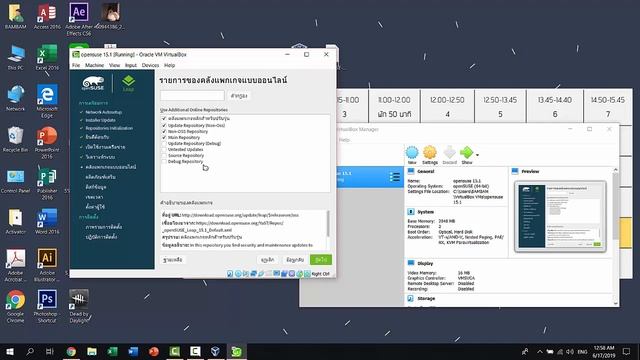Click the Help button at installer bottom-left
640x360 pixels.
[173, 260]
